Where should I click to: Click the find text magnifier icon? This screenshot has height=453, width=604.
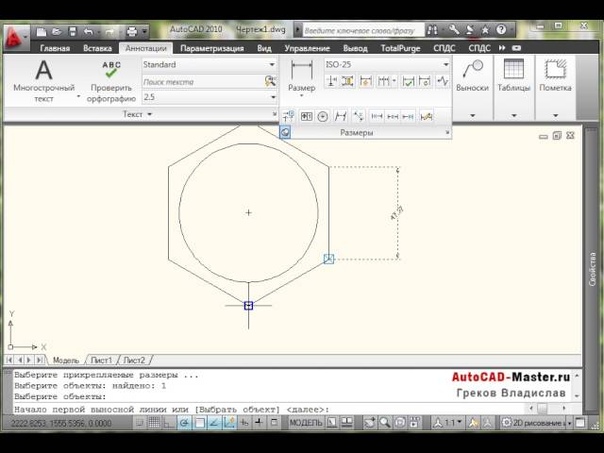[x=270, y=81]
